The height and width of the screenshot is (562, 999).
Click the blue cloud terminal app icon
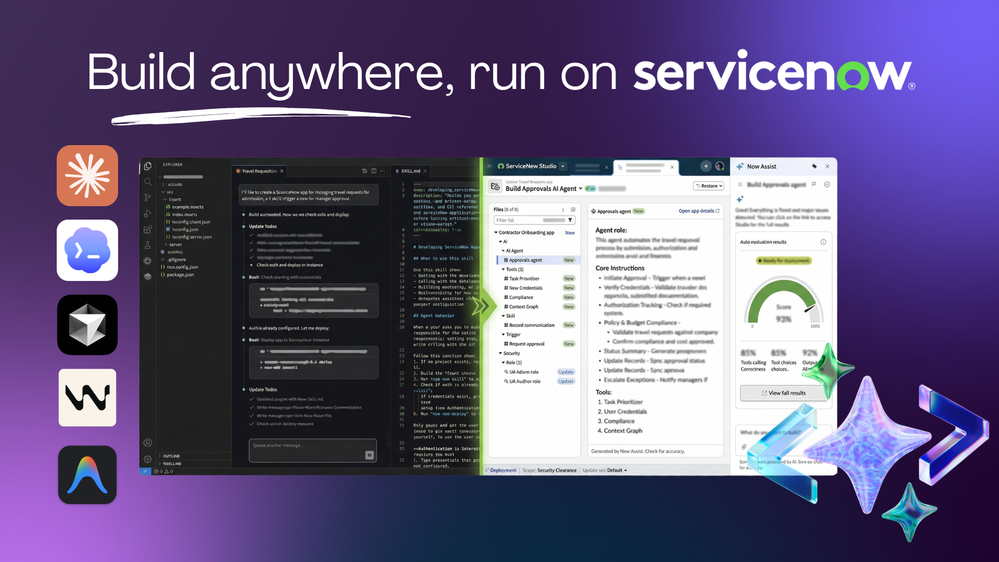87,250
